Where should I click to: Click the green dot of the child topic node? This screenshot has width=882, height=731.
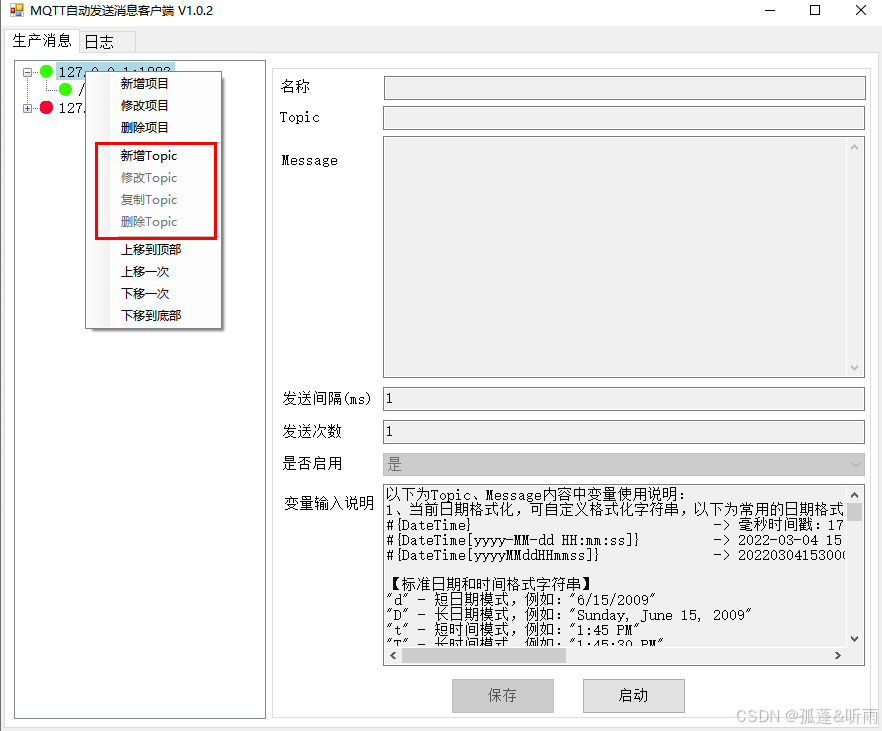pyautogui.click(x=65, y=89)
